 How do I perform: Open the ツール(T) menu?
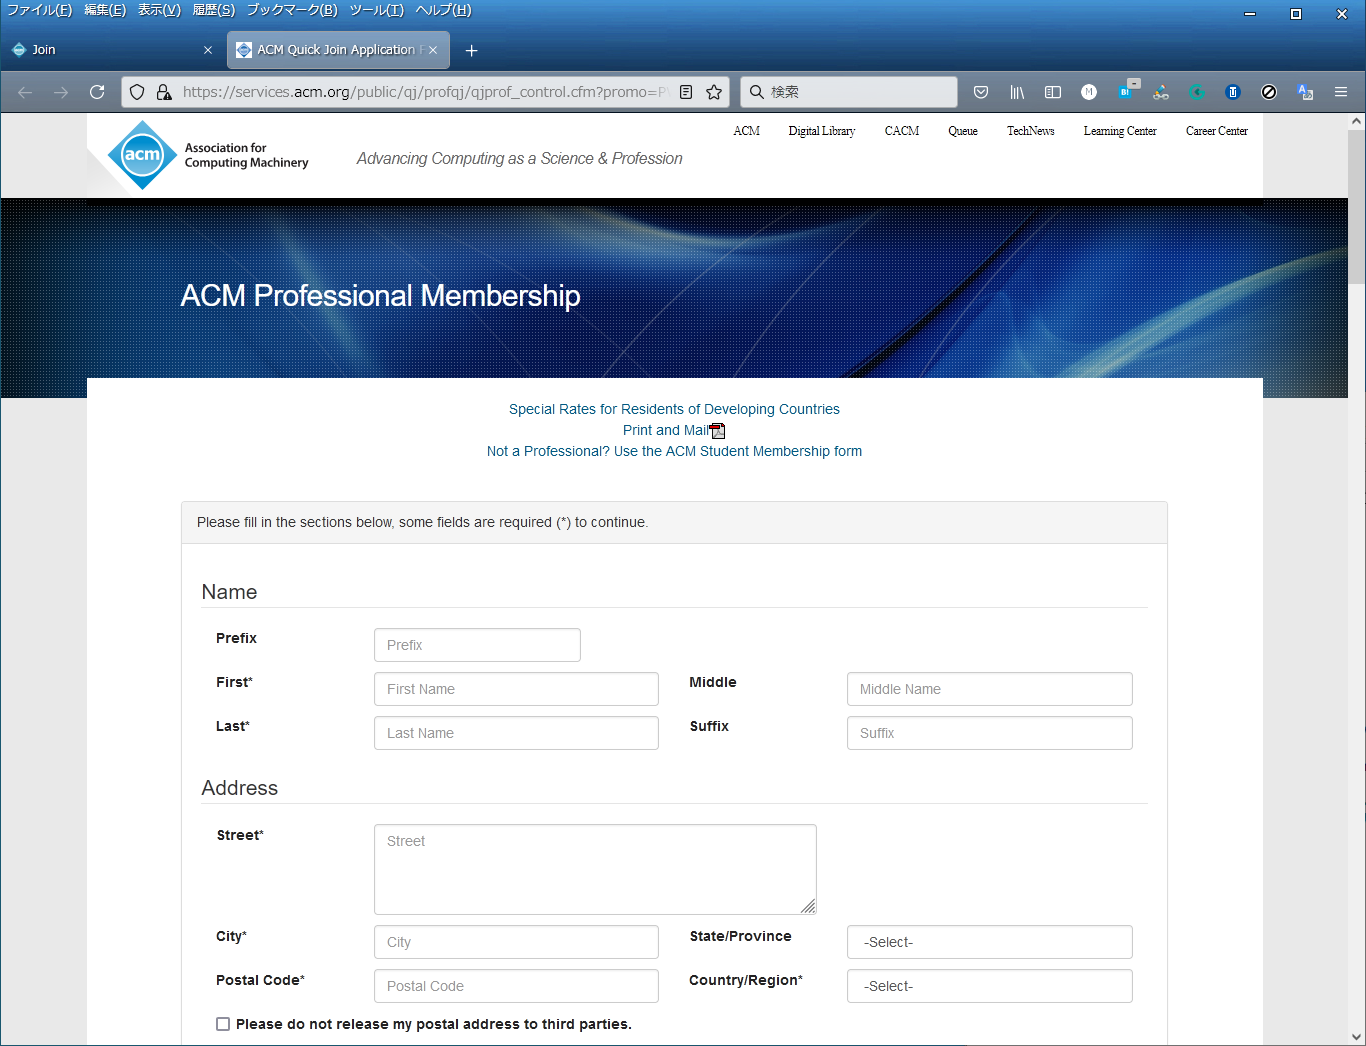pos(376,10)
